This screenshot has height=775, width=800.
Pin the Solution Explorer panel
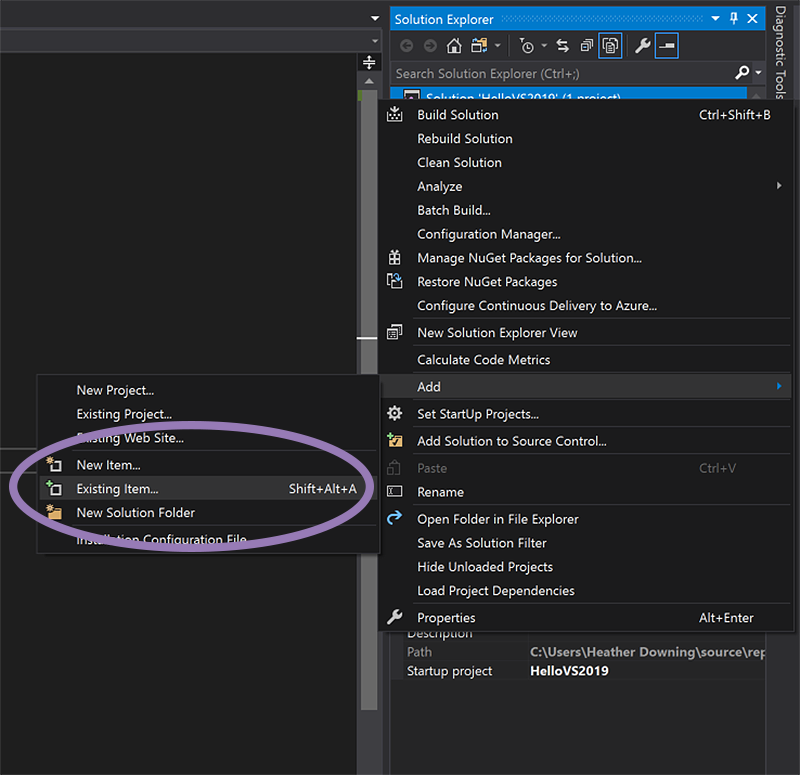point(734,19)
